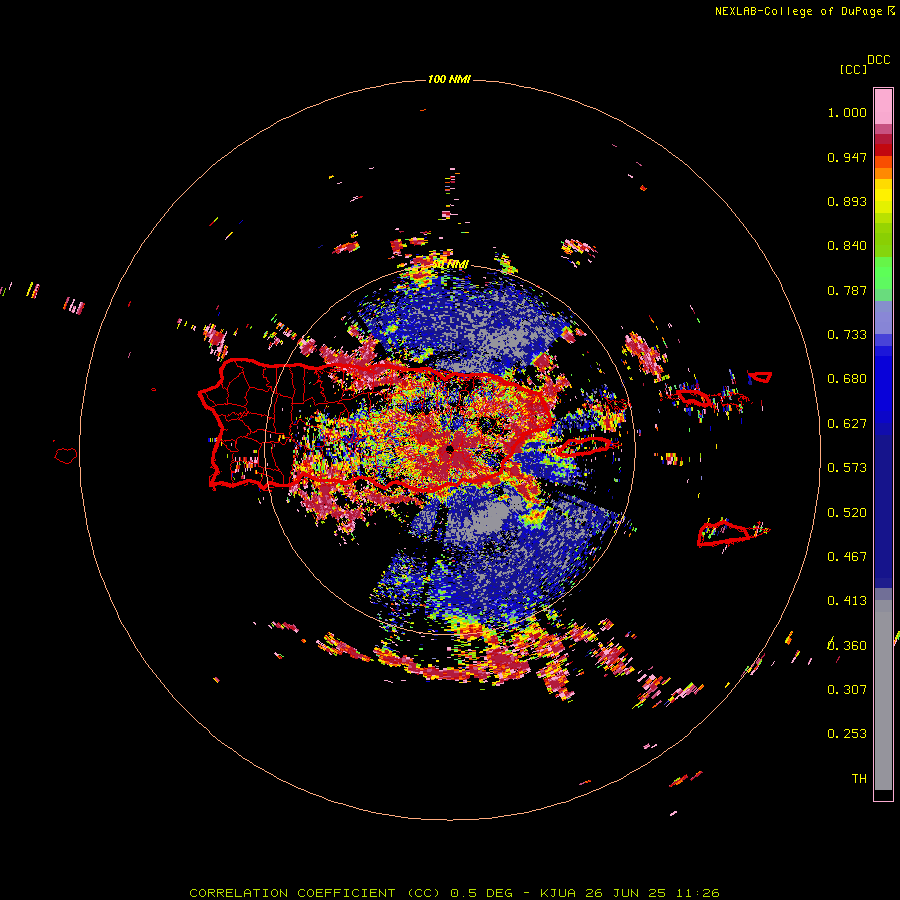Click the Vieques island outline east of Puerto Rico
This screenshot has width=900, height=900.
[x=584, y=447]
